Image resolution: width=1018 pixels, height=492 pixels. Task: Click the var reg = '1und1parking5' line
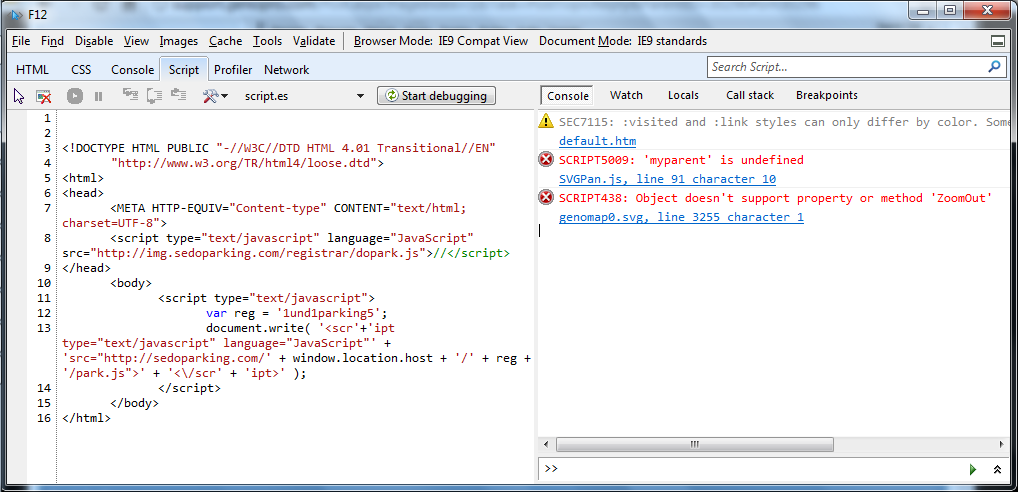pos(297,313)
